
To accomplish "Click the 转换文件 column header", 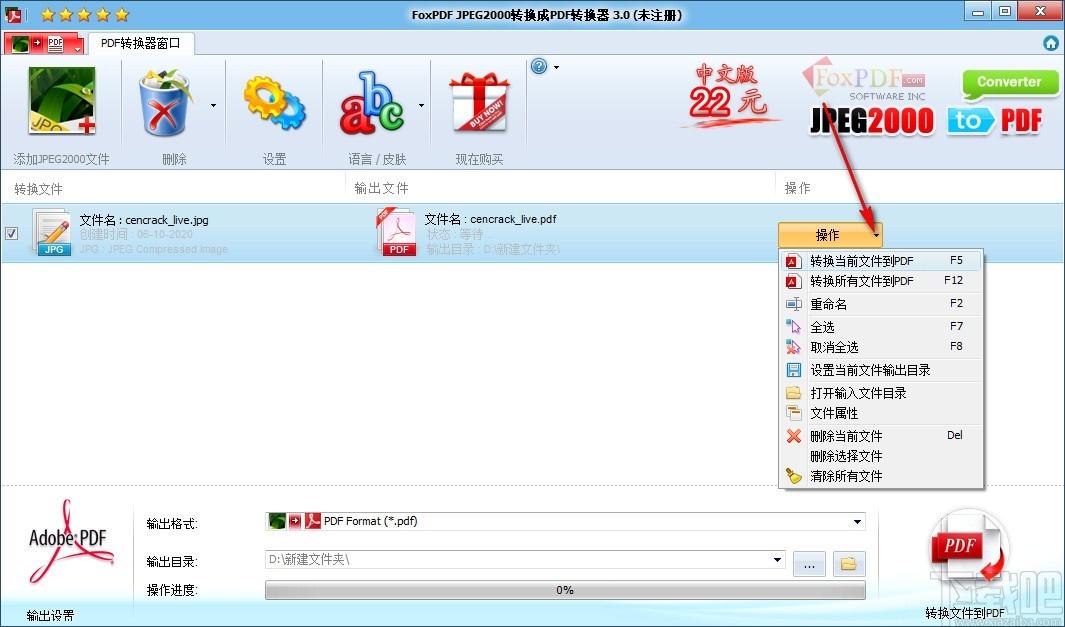I will tap(39, 189).
